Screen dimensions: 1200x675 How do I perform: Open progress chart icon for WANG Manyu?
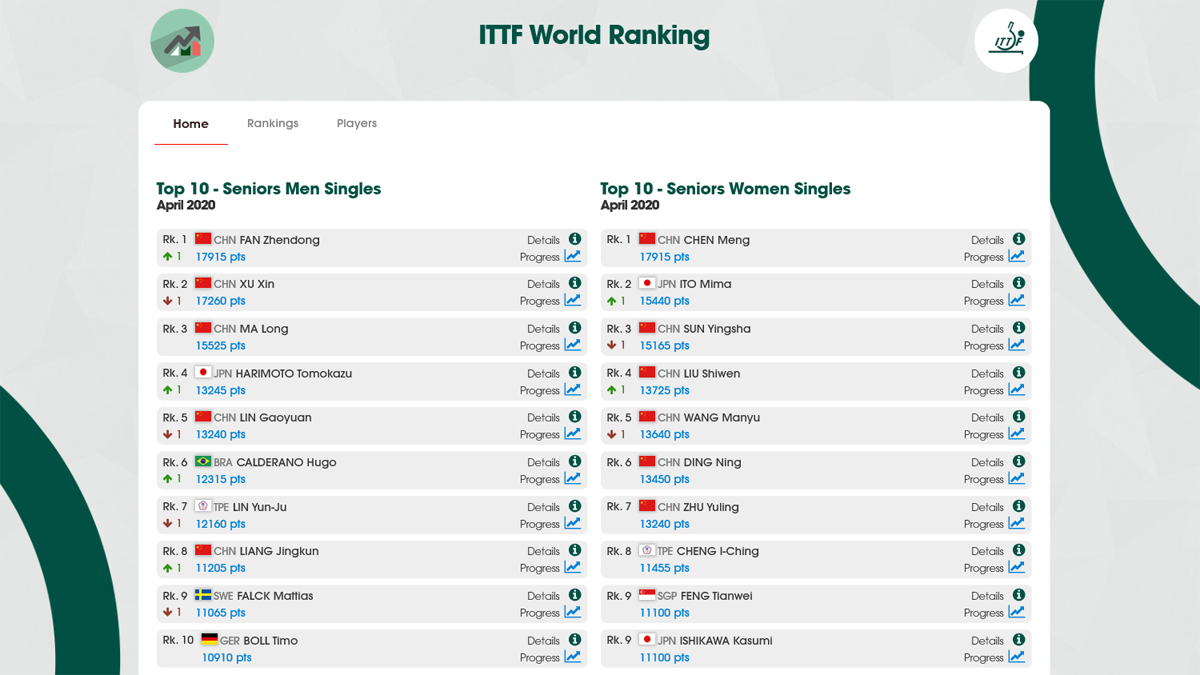click(1016, 434)
